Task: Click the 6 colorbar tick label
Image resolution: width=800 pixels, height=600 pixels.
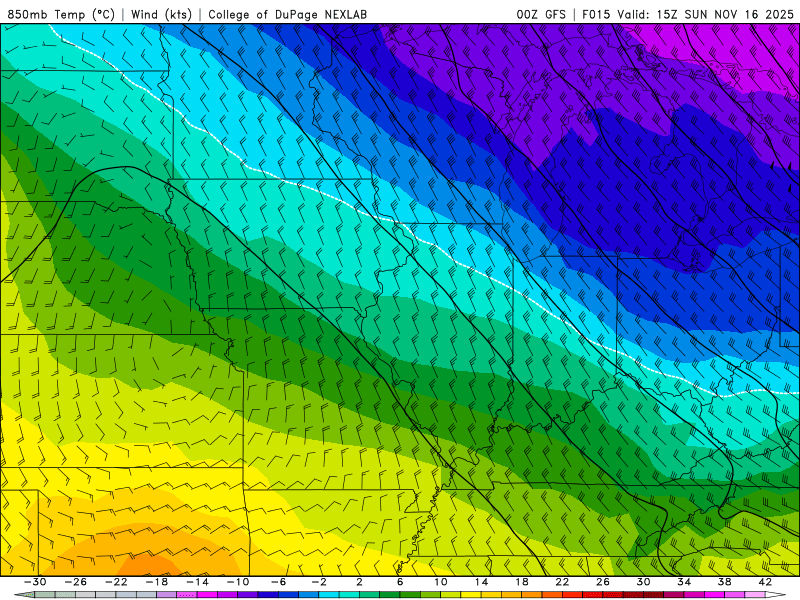Action: point(400,582)
